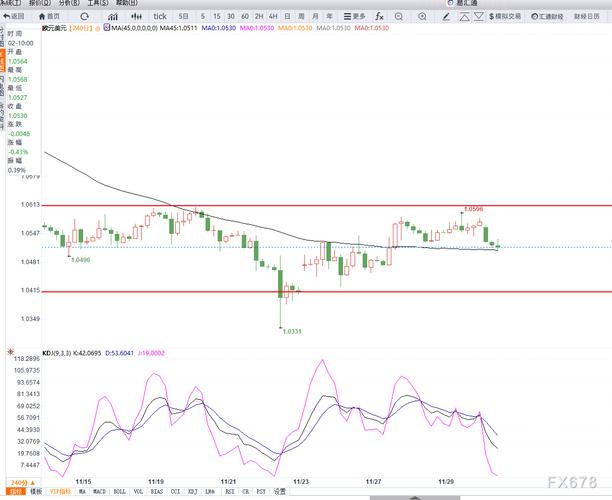Select the 模板 tab at bottom
Screen dimensions: 612x500
[36, 491]
